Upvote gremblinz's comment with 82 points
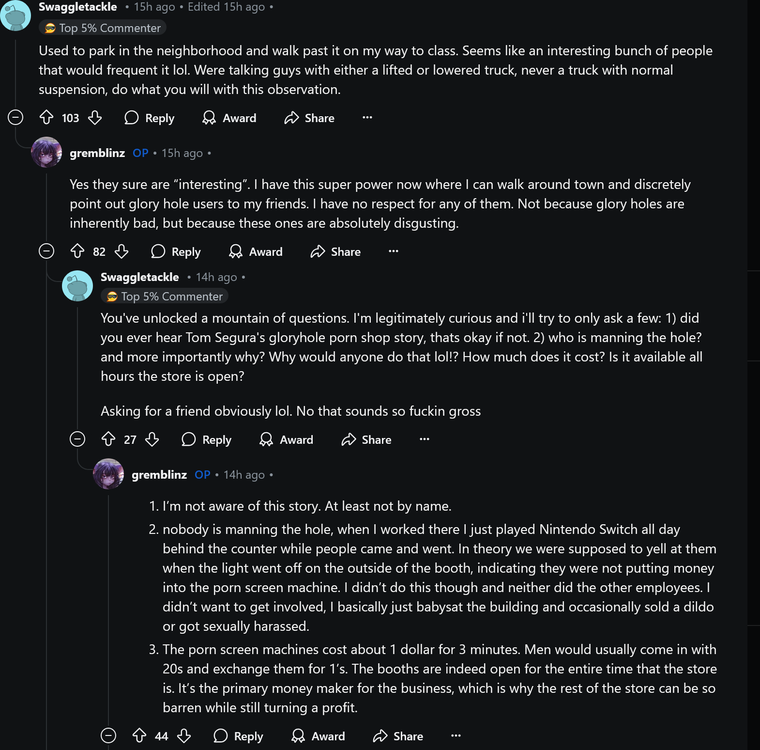 77,252
